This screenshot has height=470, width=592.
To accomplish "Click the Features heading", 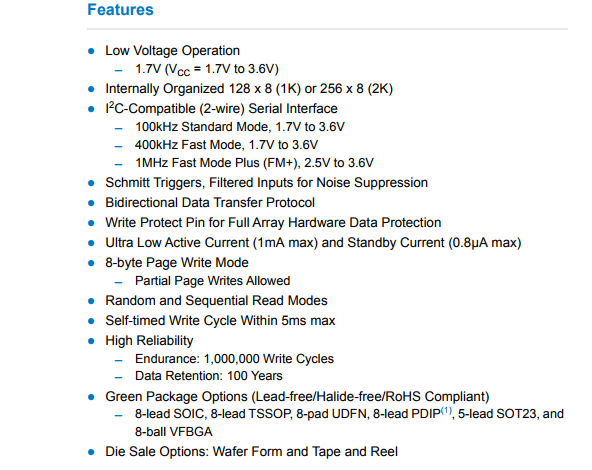I will [120, 10].
